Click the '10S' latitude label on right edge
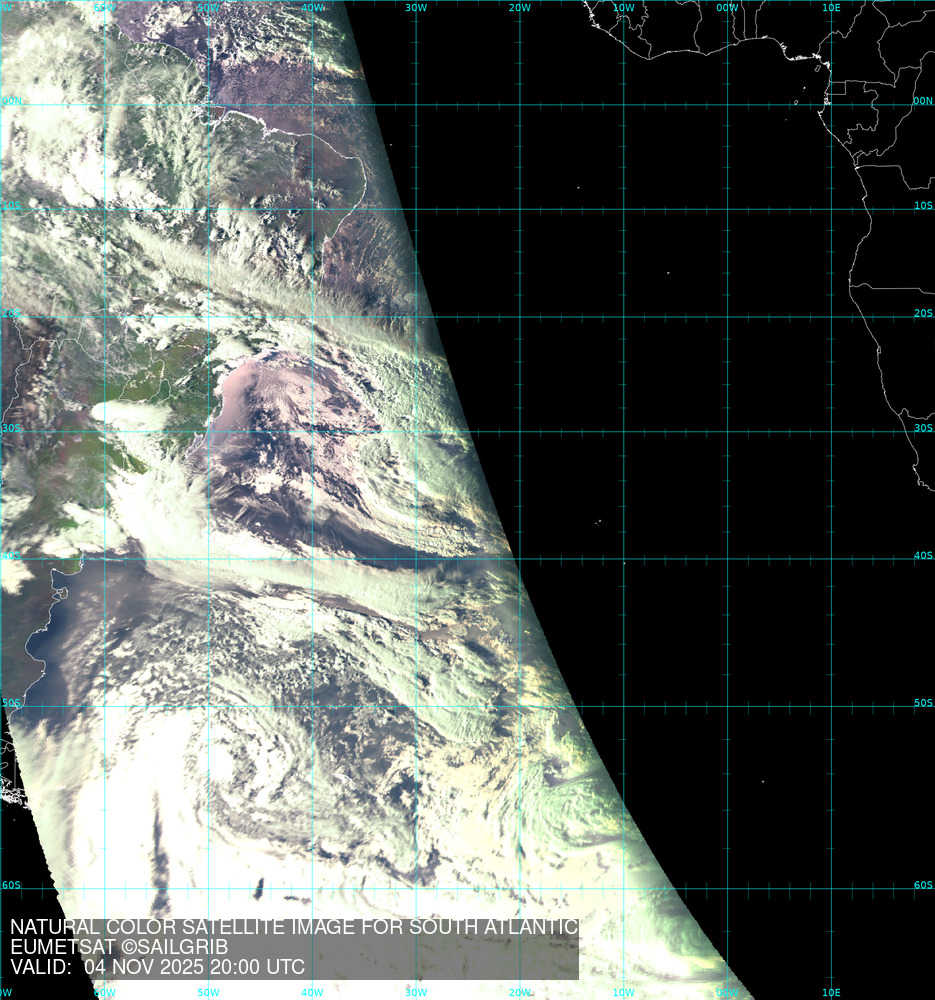 tap(922, 206)
